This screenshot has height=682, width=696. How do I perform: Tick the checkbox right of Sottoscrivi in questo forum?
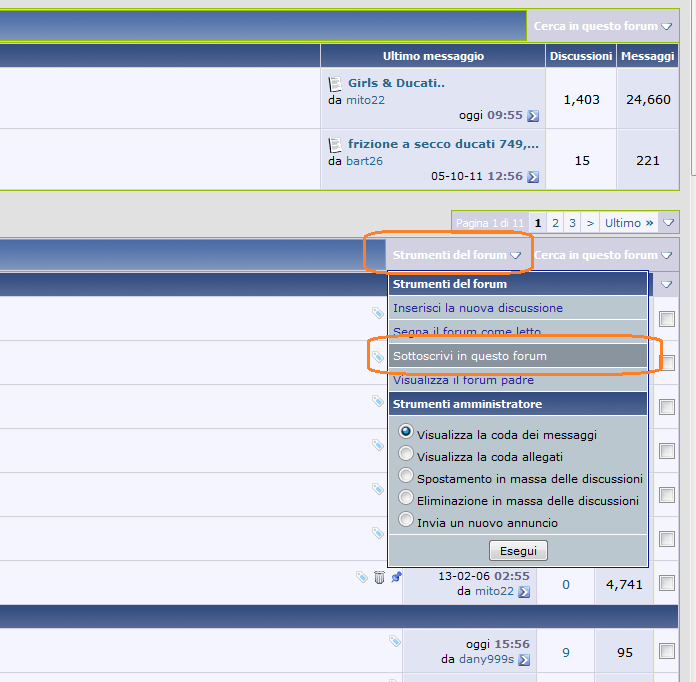667,363
